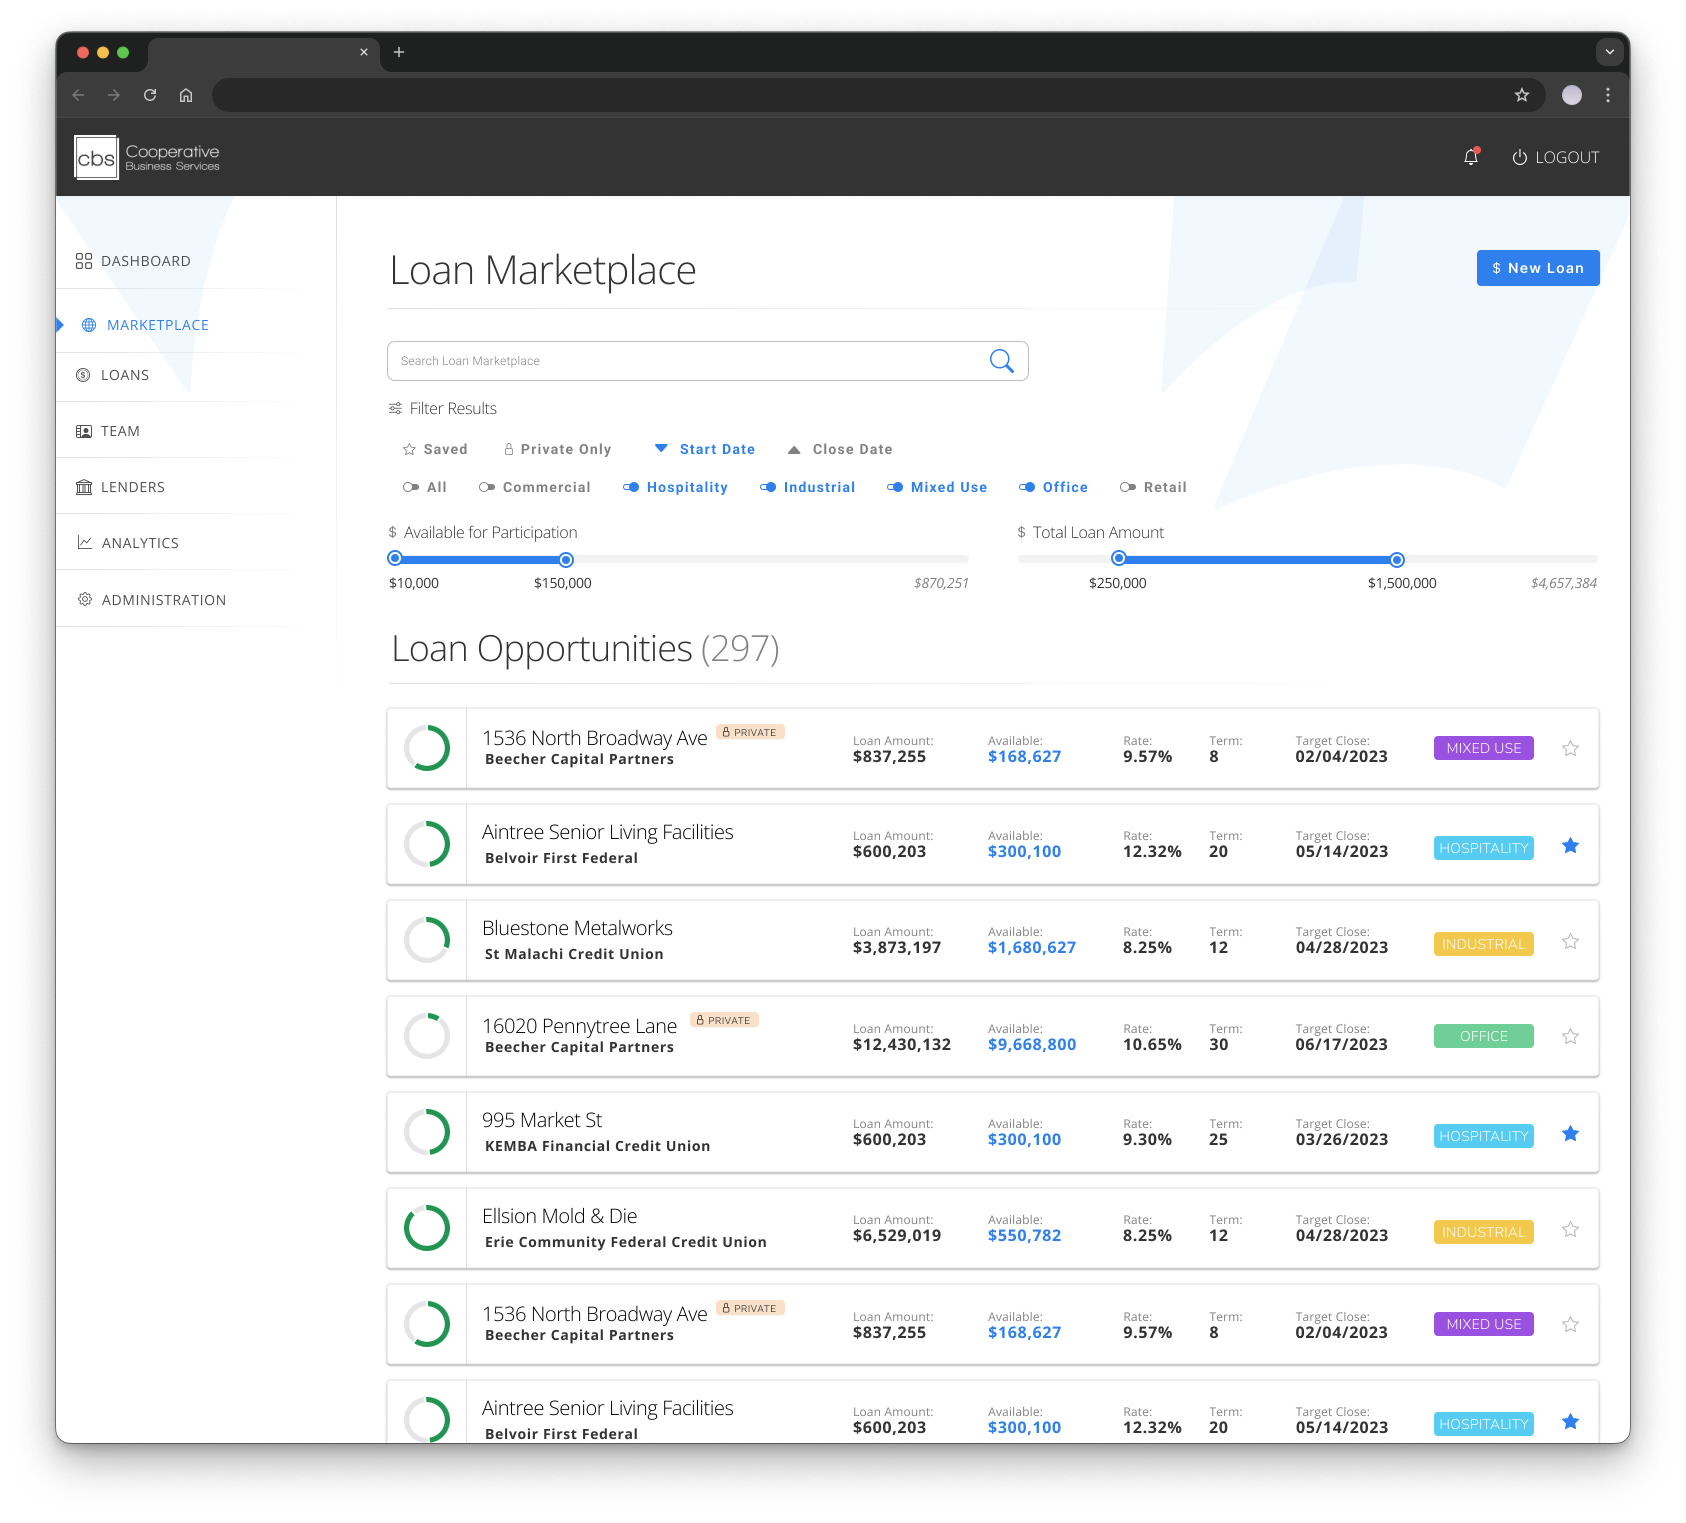The width and height of the screenshot is (1686, 1523).
Task: Star the 16020 Pennytree Lane loan
Action: (1570, 1037)
